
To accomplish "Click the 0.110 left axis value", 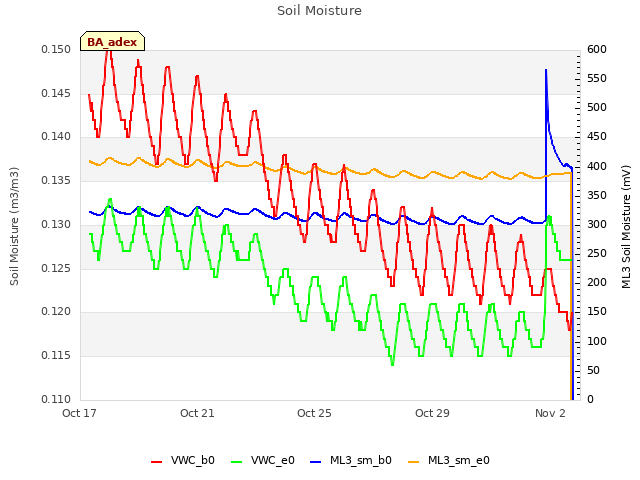I will pyautogui.click(x=56, y=399).
